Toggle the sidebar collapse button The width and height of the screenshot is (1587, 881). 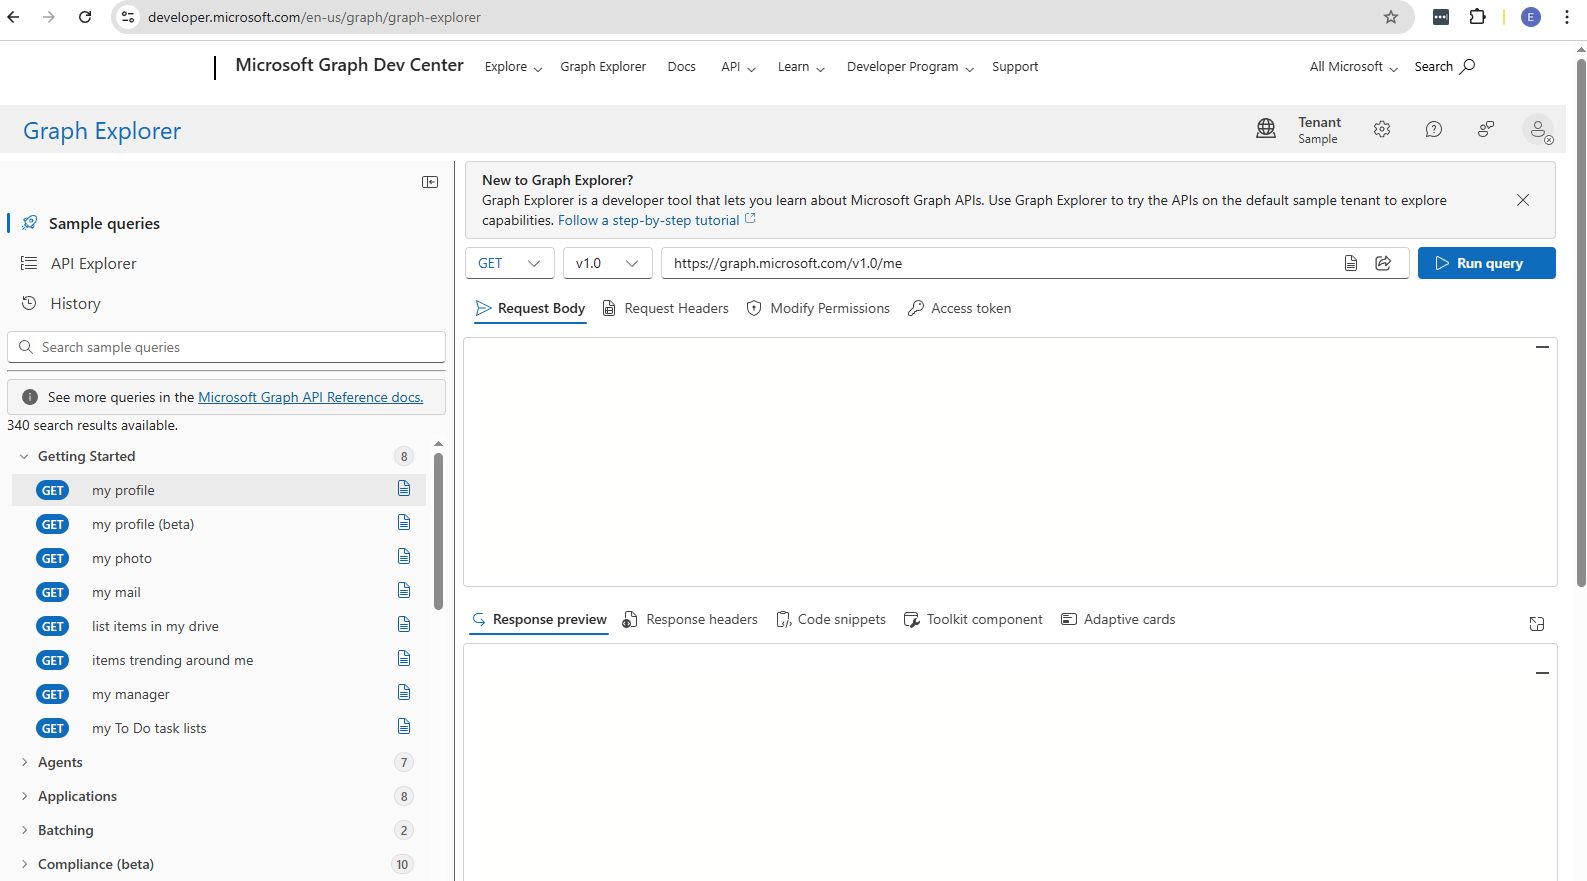click(430, 182)
